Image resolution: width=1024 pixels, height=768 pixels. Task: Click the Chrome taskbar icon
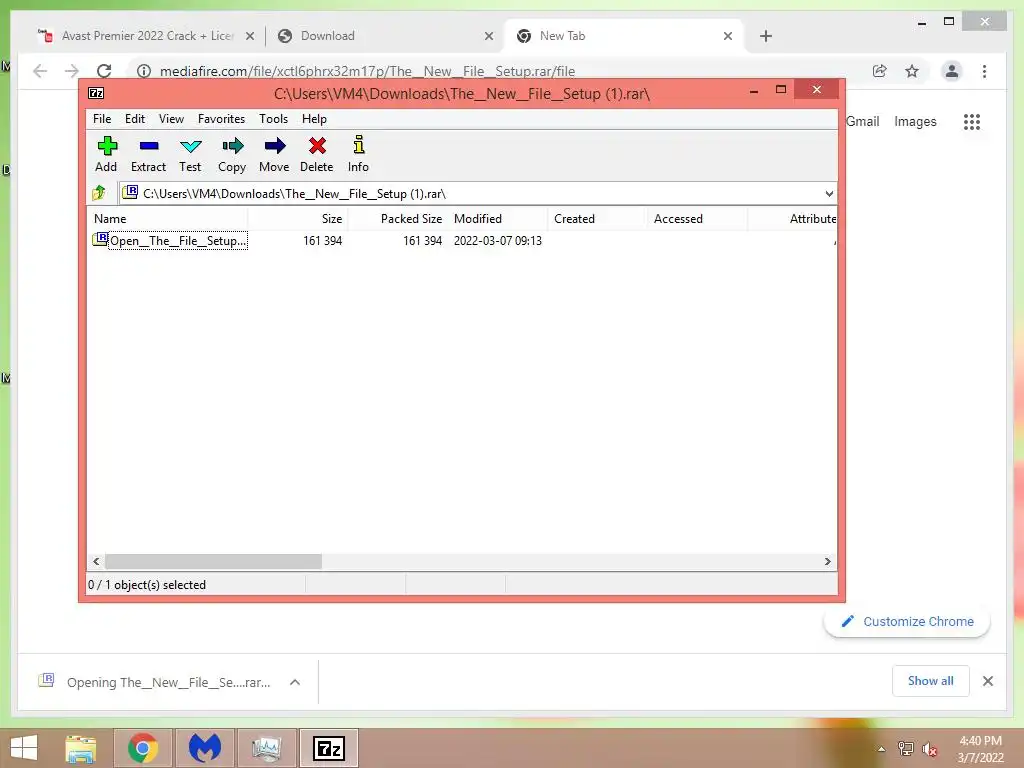142,748
